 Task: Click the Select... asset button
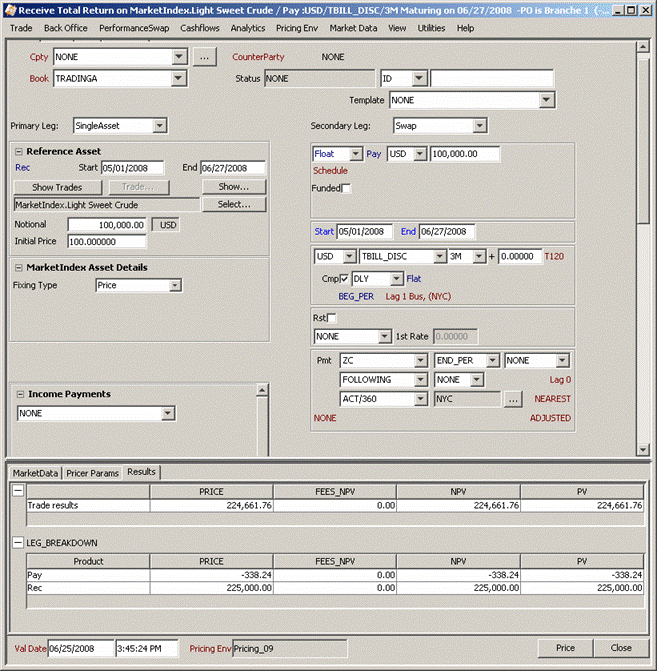[234, 205]
